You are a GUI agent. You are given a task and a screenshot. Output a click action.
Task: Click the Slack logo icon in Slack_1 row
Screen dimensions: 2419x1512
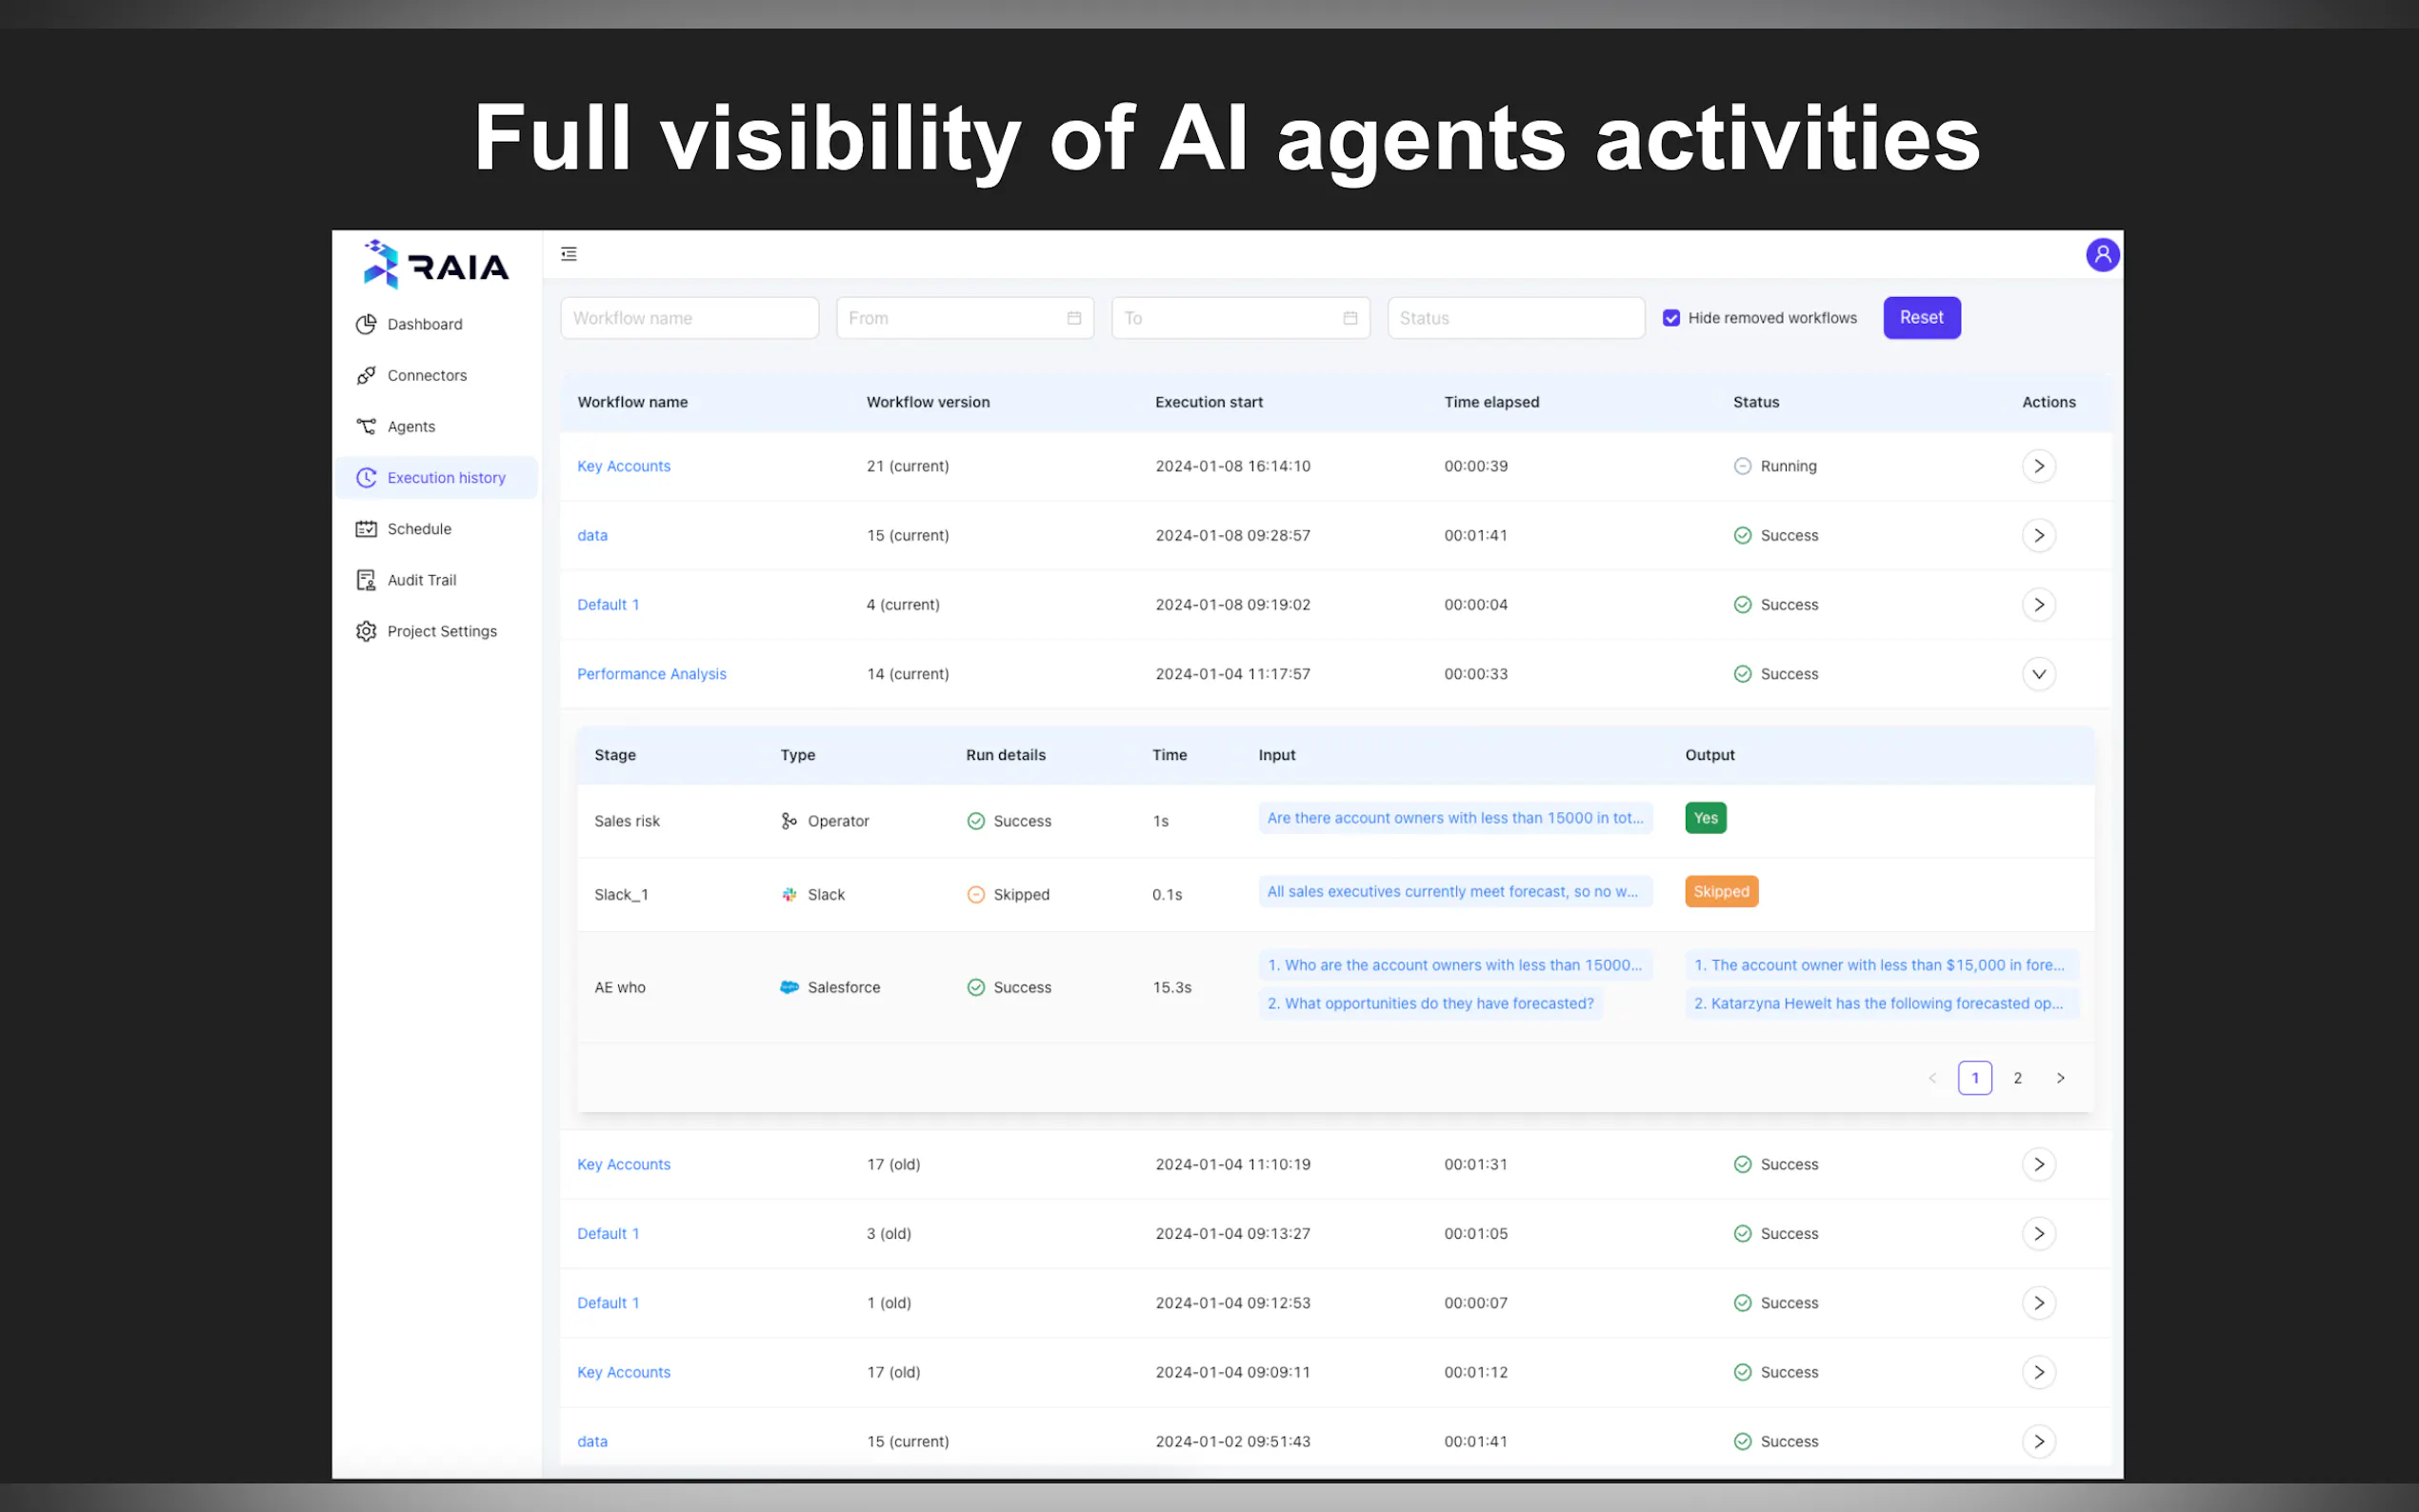point(789,895)
